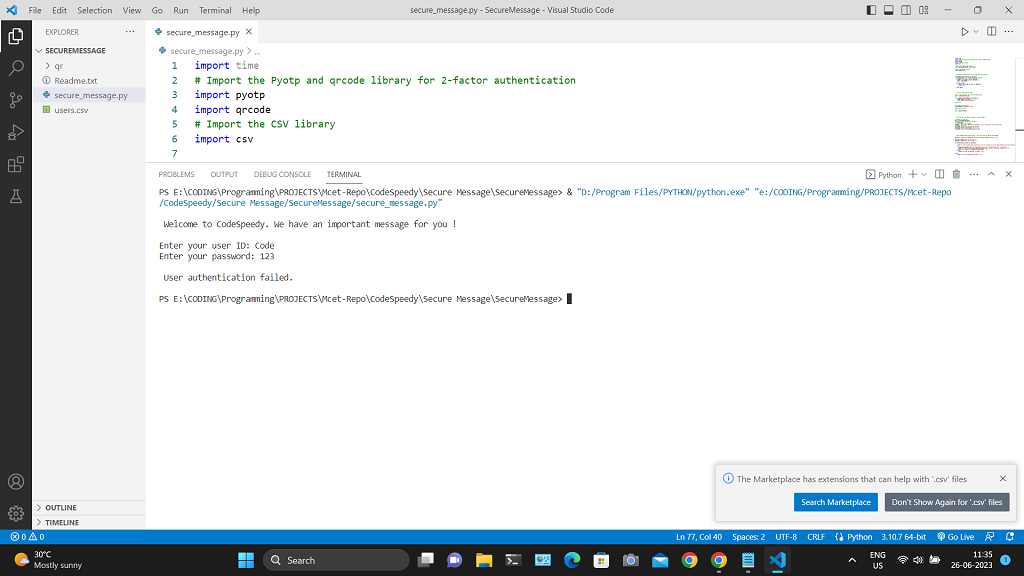This screenshot has width=1024, height=576.
Task: Open the View menu
Action: pos(132,10)
